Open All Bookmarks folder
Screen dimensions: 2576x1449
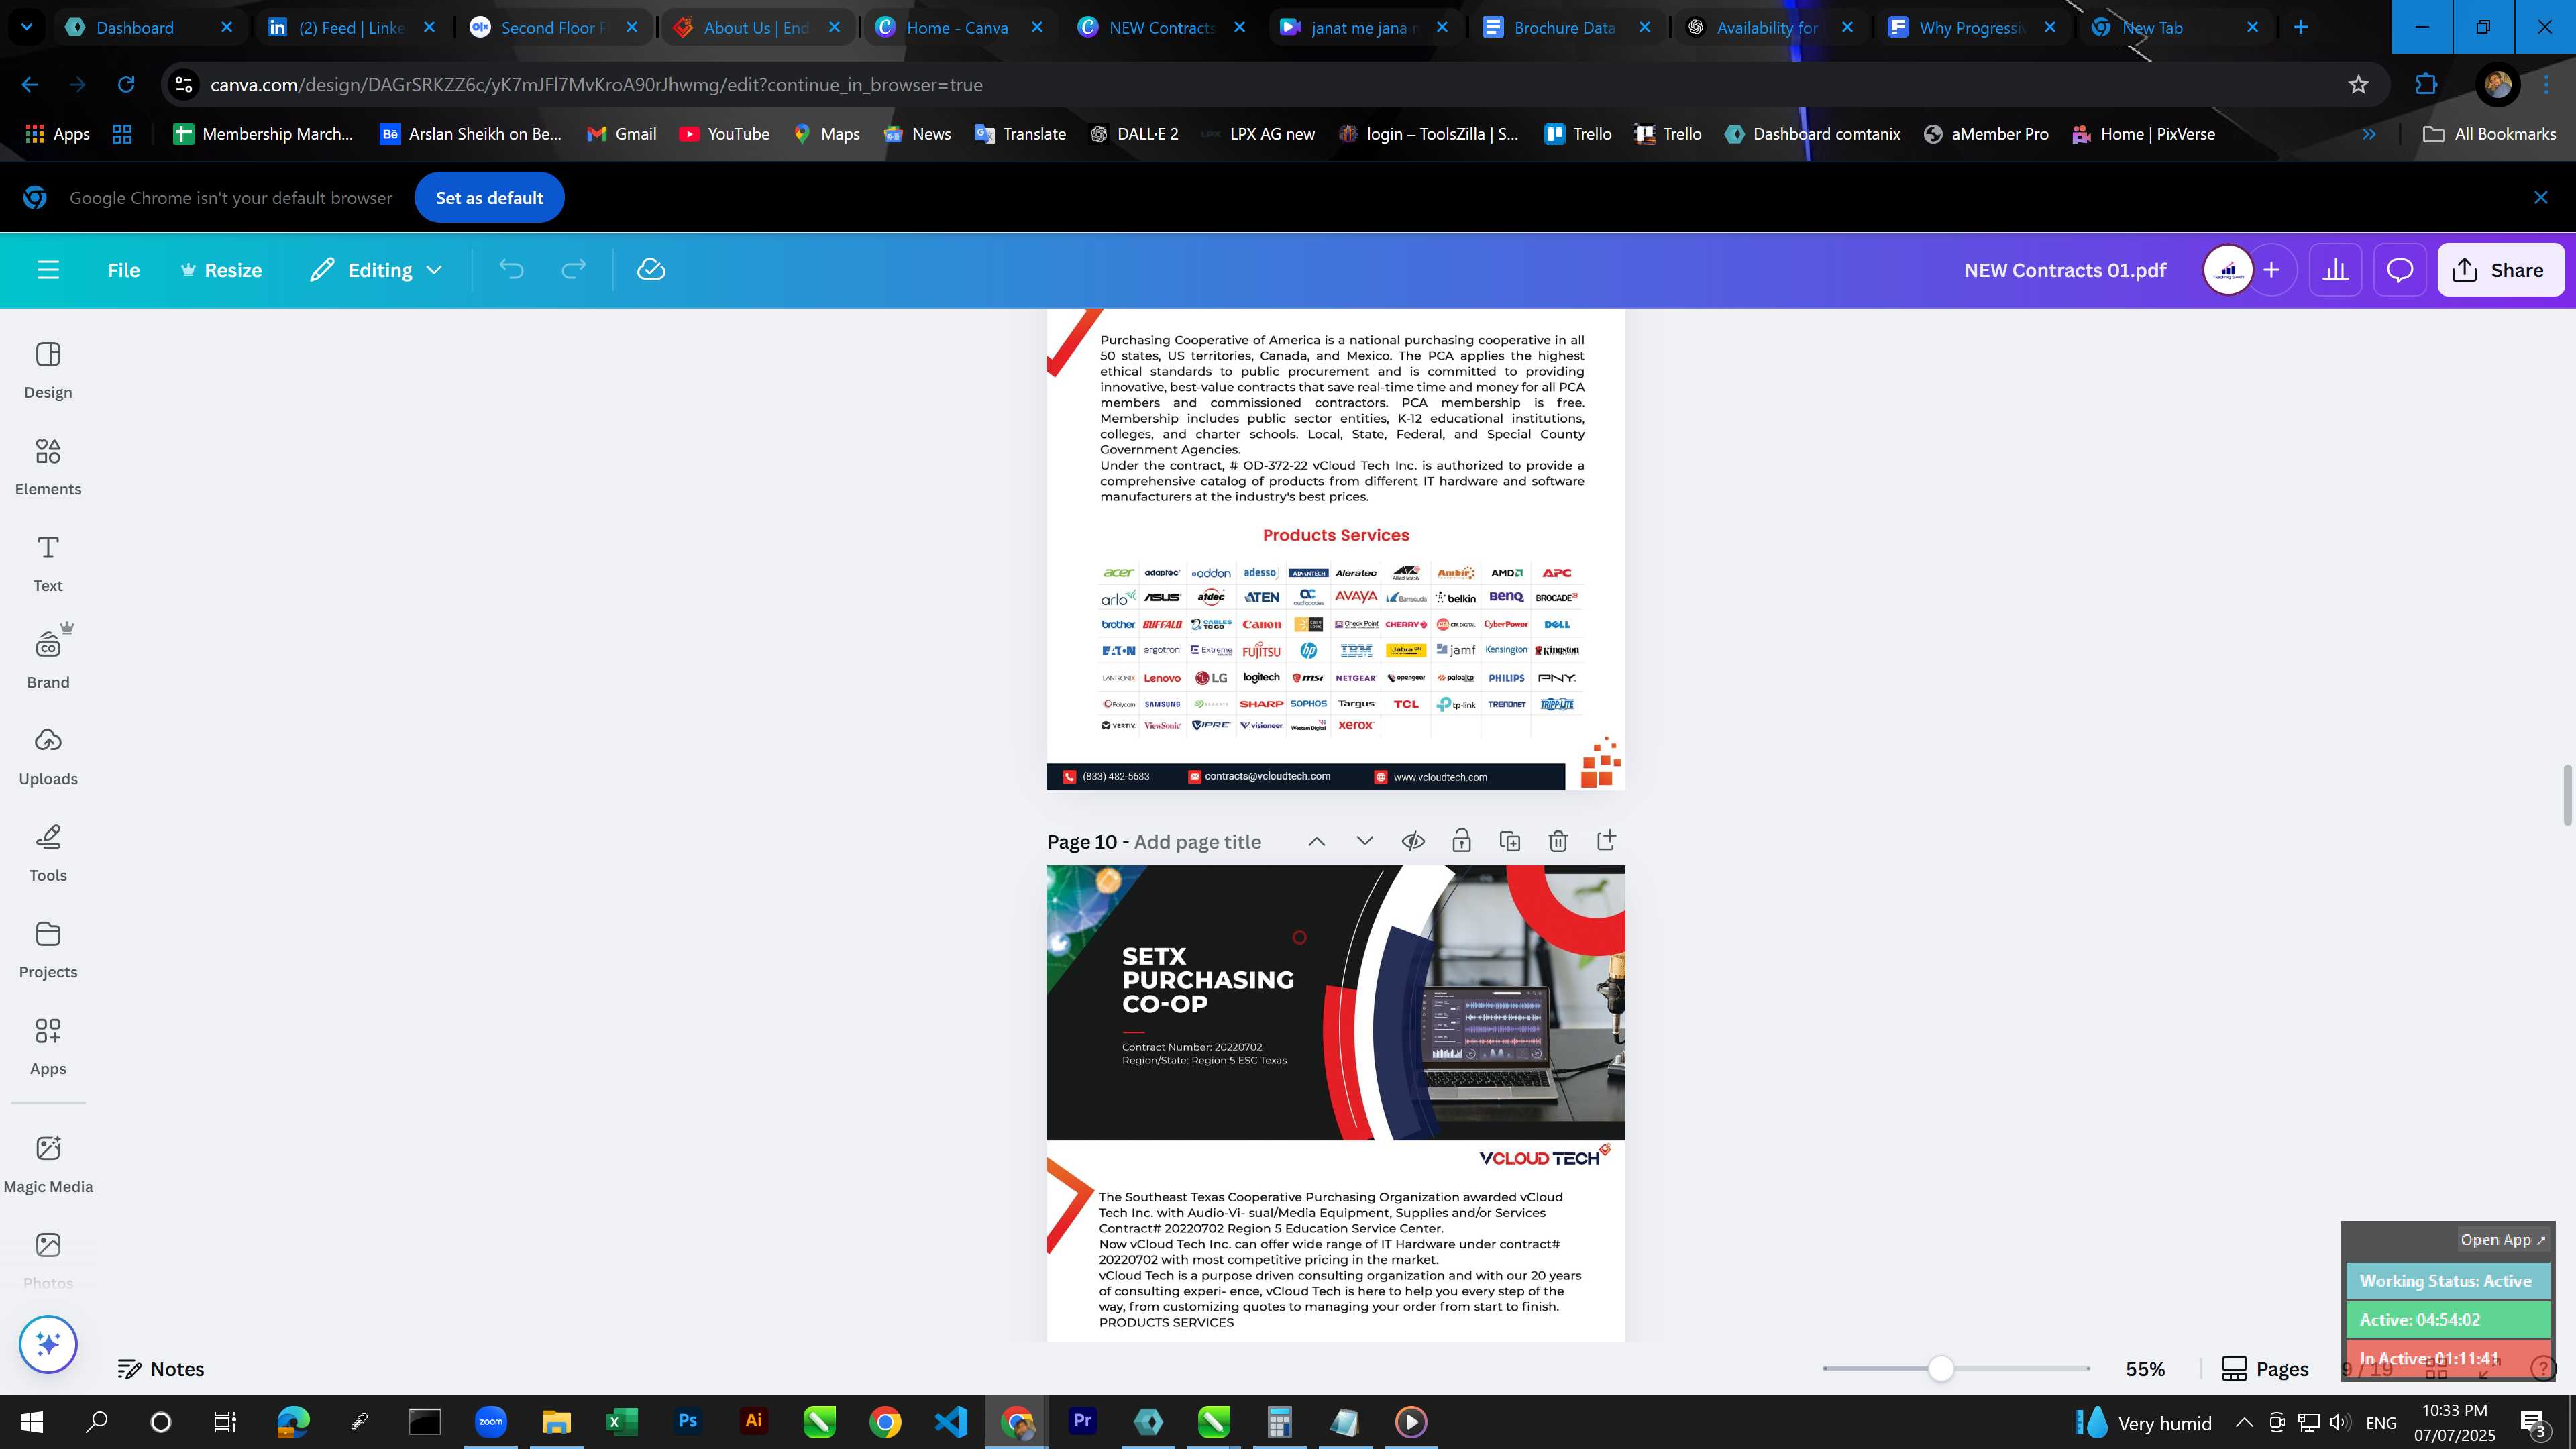tap(2490, 134)
